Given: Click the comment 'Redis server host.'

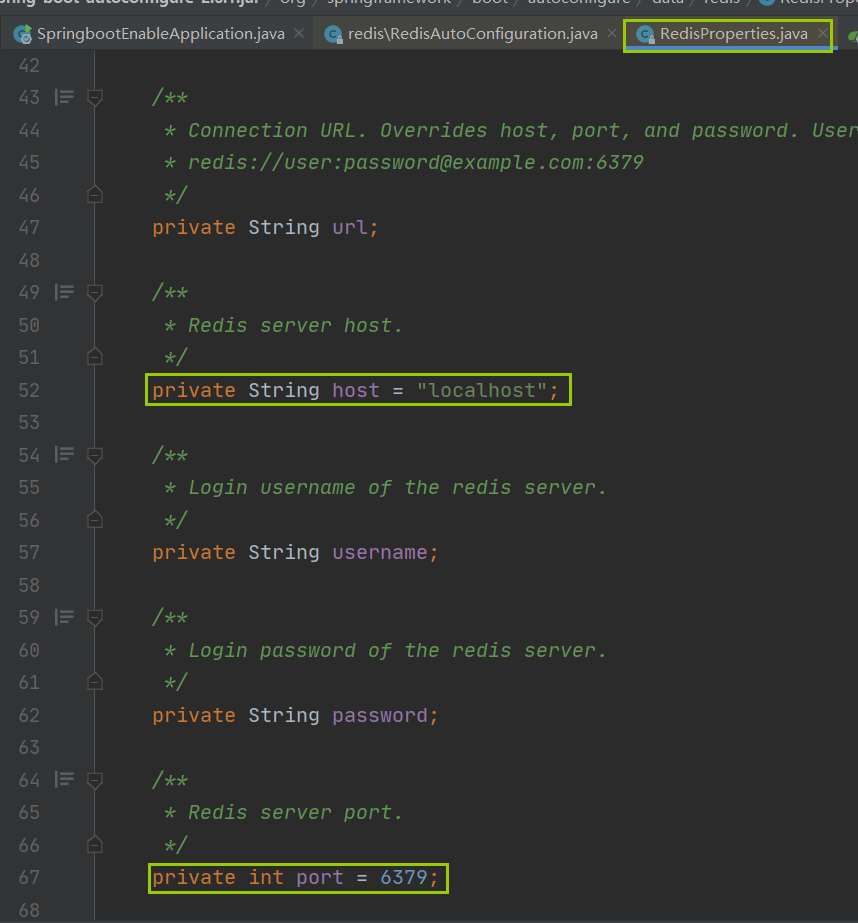Looking at the screenshot, I should click(295, 325).
